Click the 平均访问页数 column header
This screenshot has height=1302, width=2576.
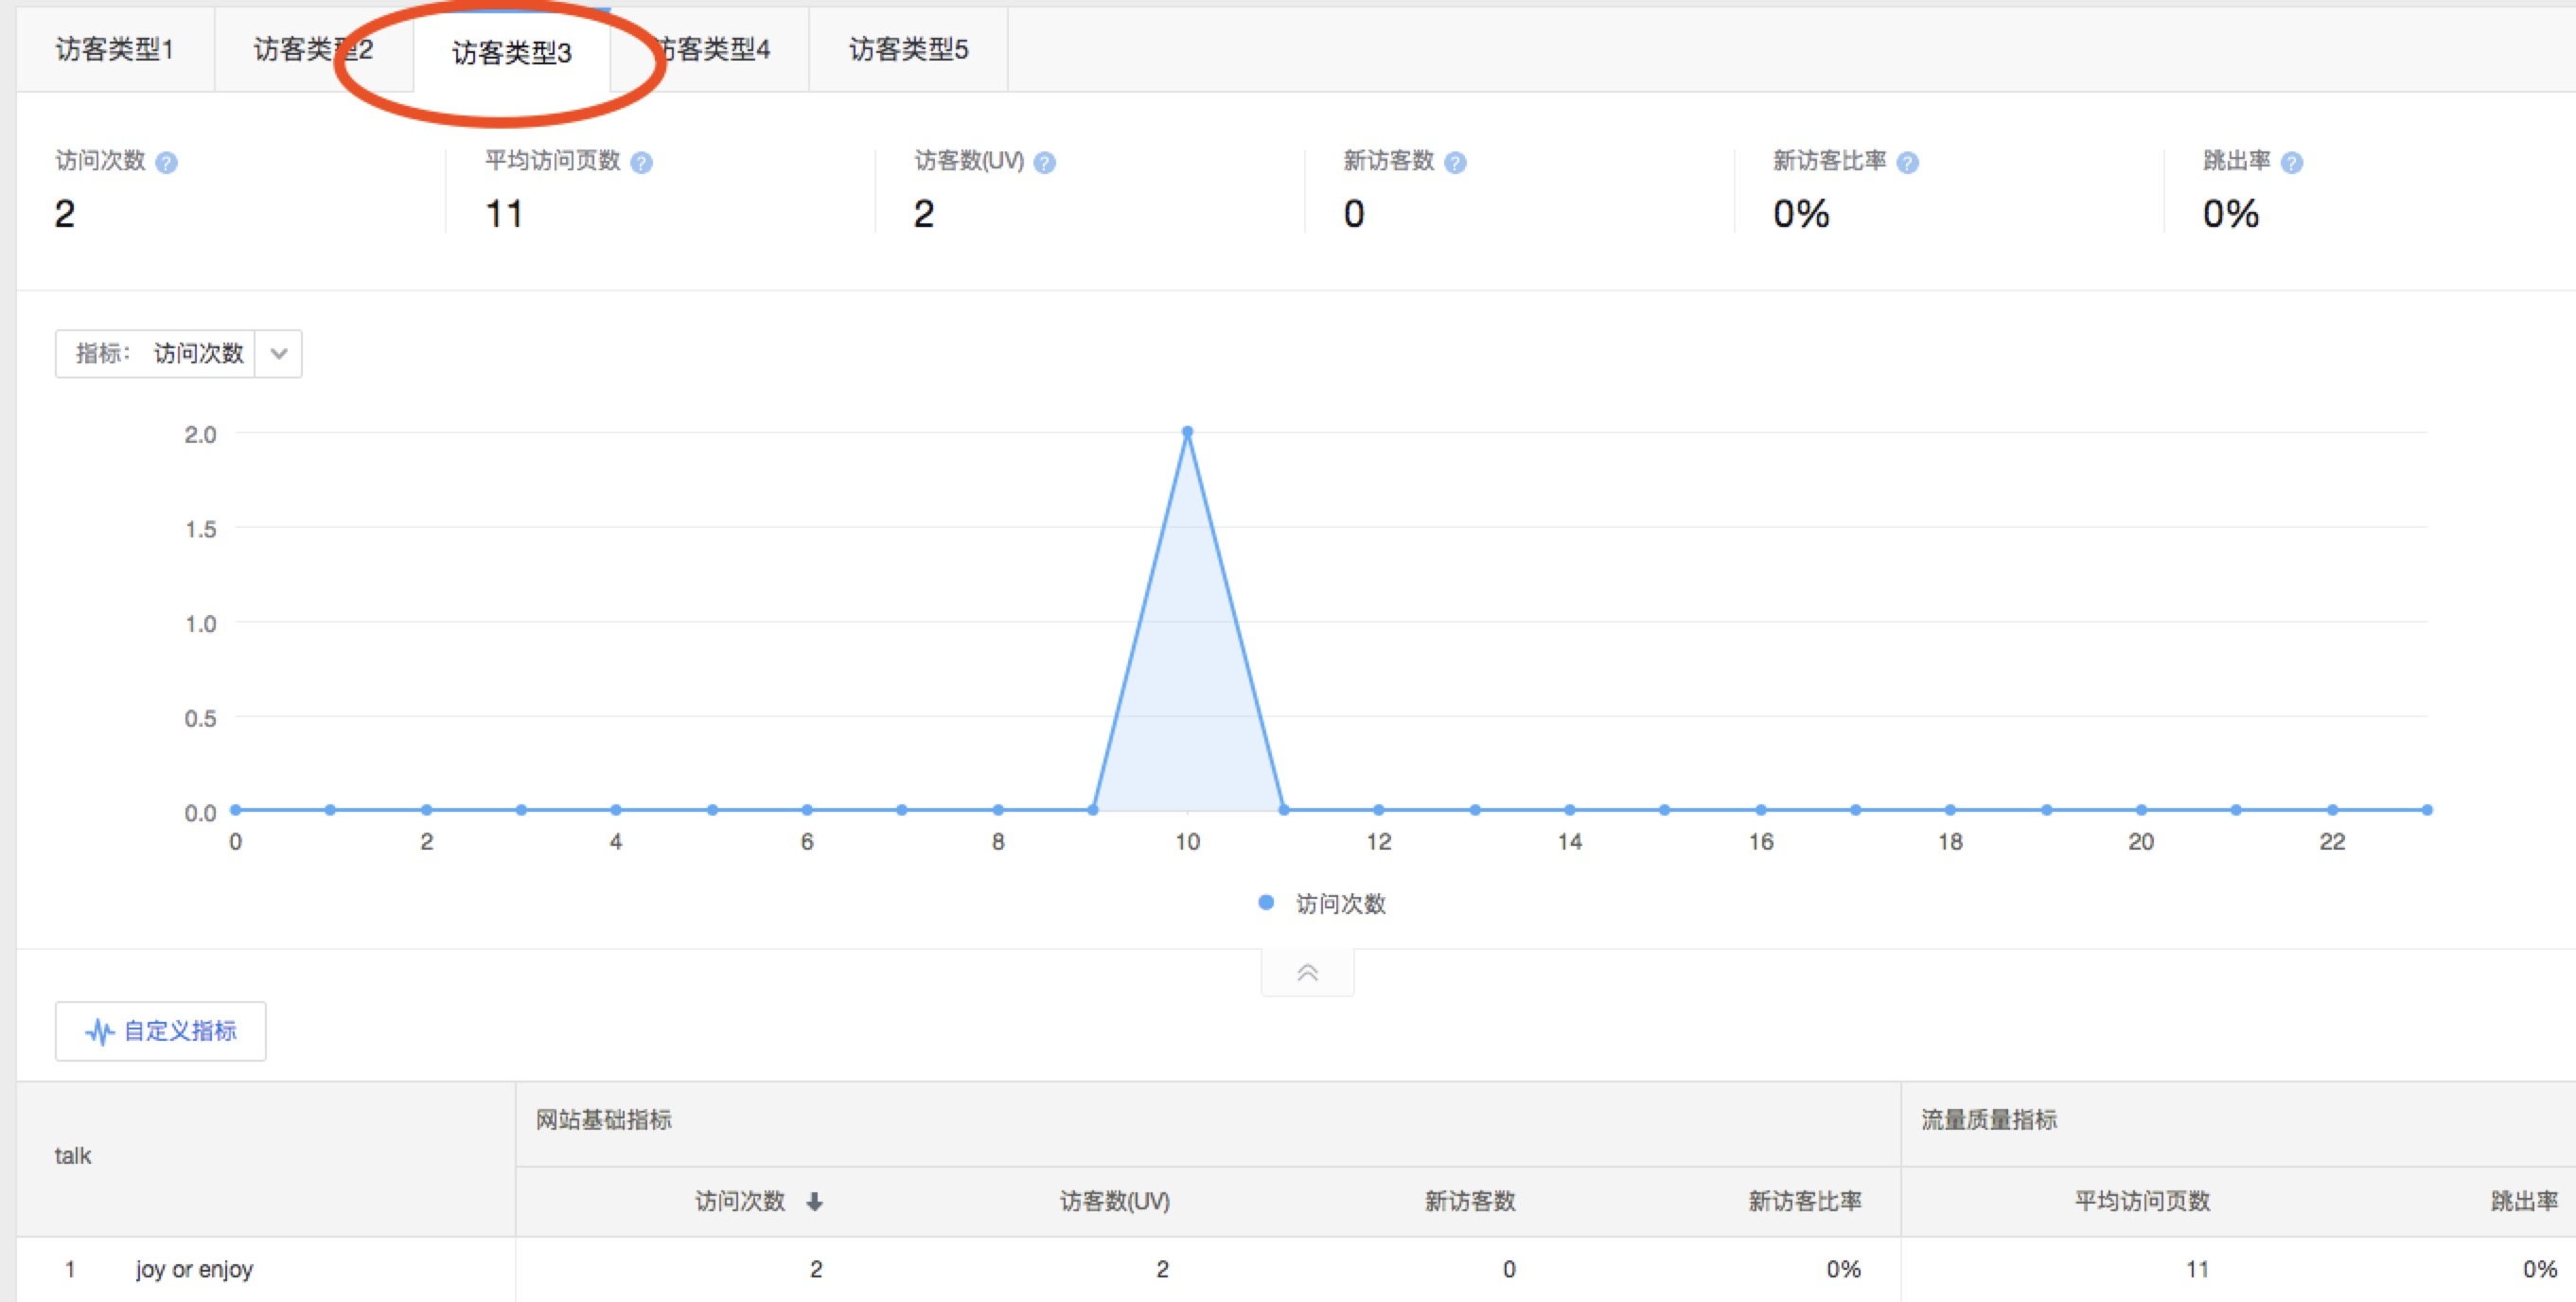coord(2141,1202)
